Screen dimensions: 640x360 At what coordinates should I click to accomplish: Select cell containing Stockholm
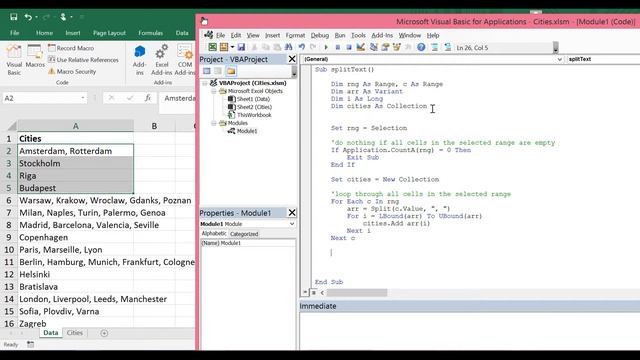point(76,163)
